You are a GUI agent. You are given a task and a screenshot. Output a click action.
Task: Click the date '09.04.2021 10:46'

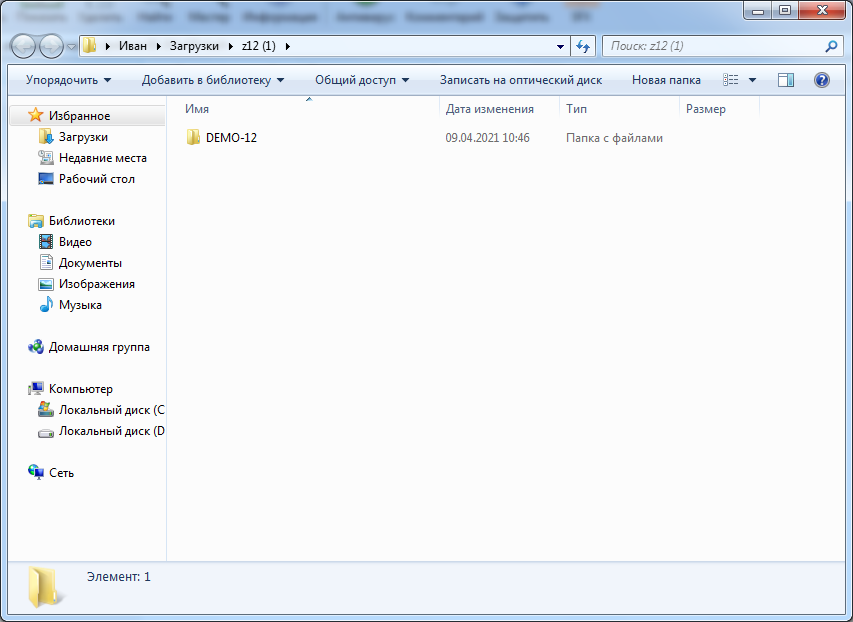pyautogui.click(x=487, y=138)
